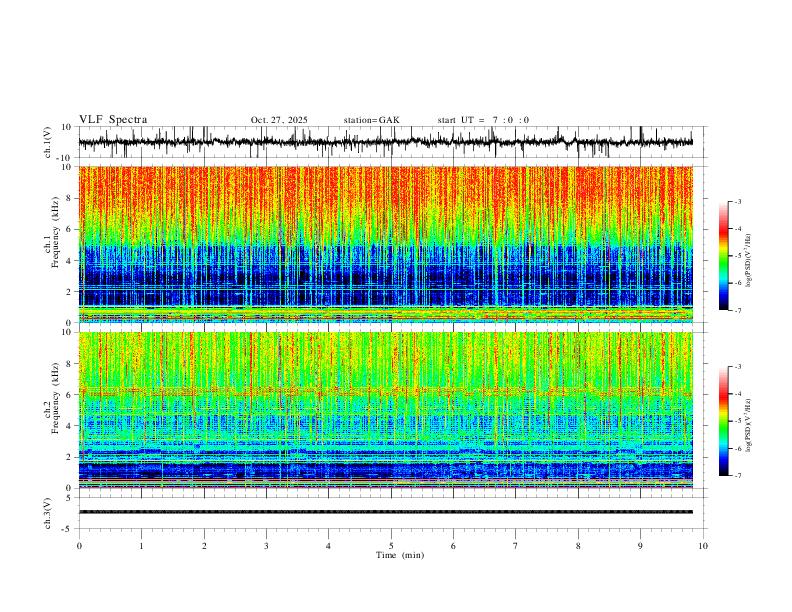This screenshot has width=792, height=612.
Task: Click the 8 kHz tick on ch.2 frequency axis
Action: tap(69, 364)
